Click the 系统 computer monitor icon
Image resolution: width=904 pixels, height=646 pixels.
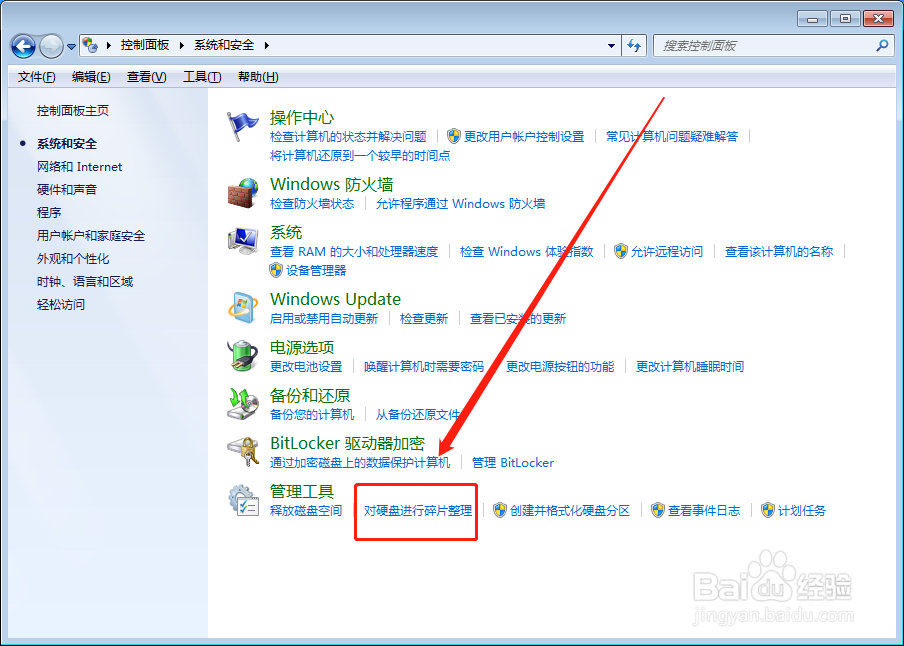pyautogui.click(x=243, y=241)
